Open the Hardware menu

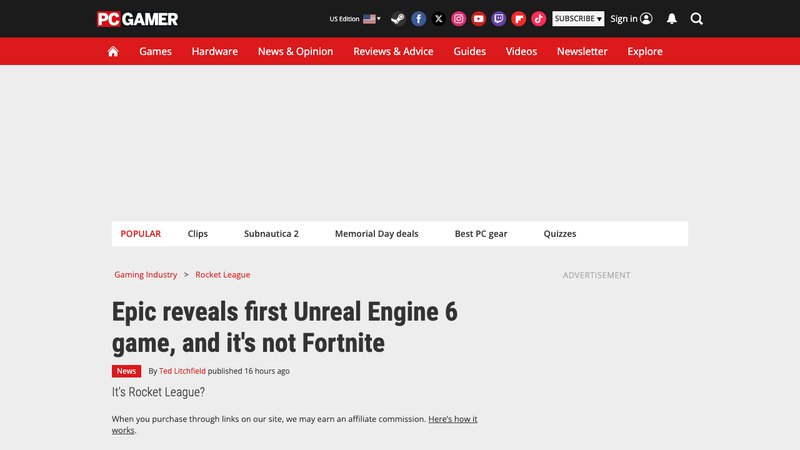[x=215, y=51]
